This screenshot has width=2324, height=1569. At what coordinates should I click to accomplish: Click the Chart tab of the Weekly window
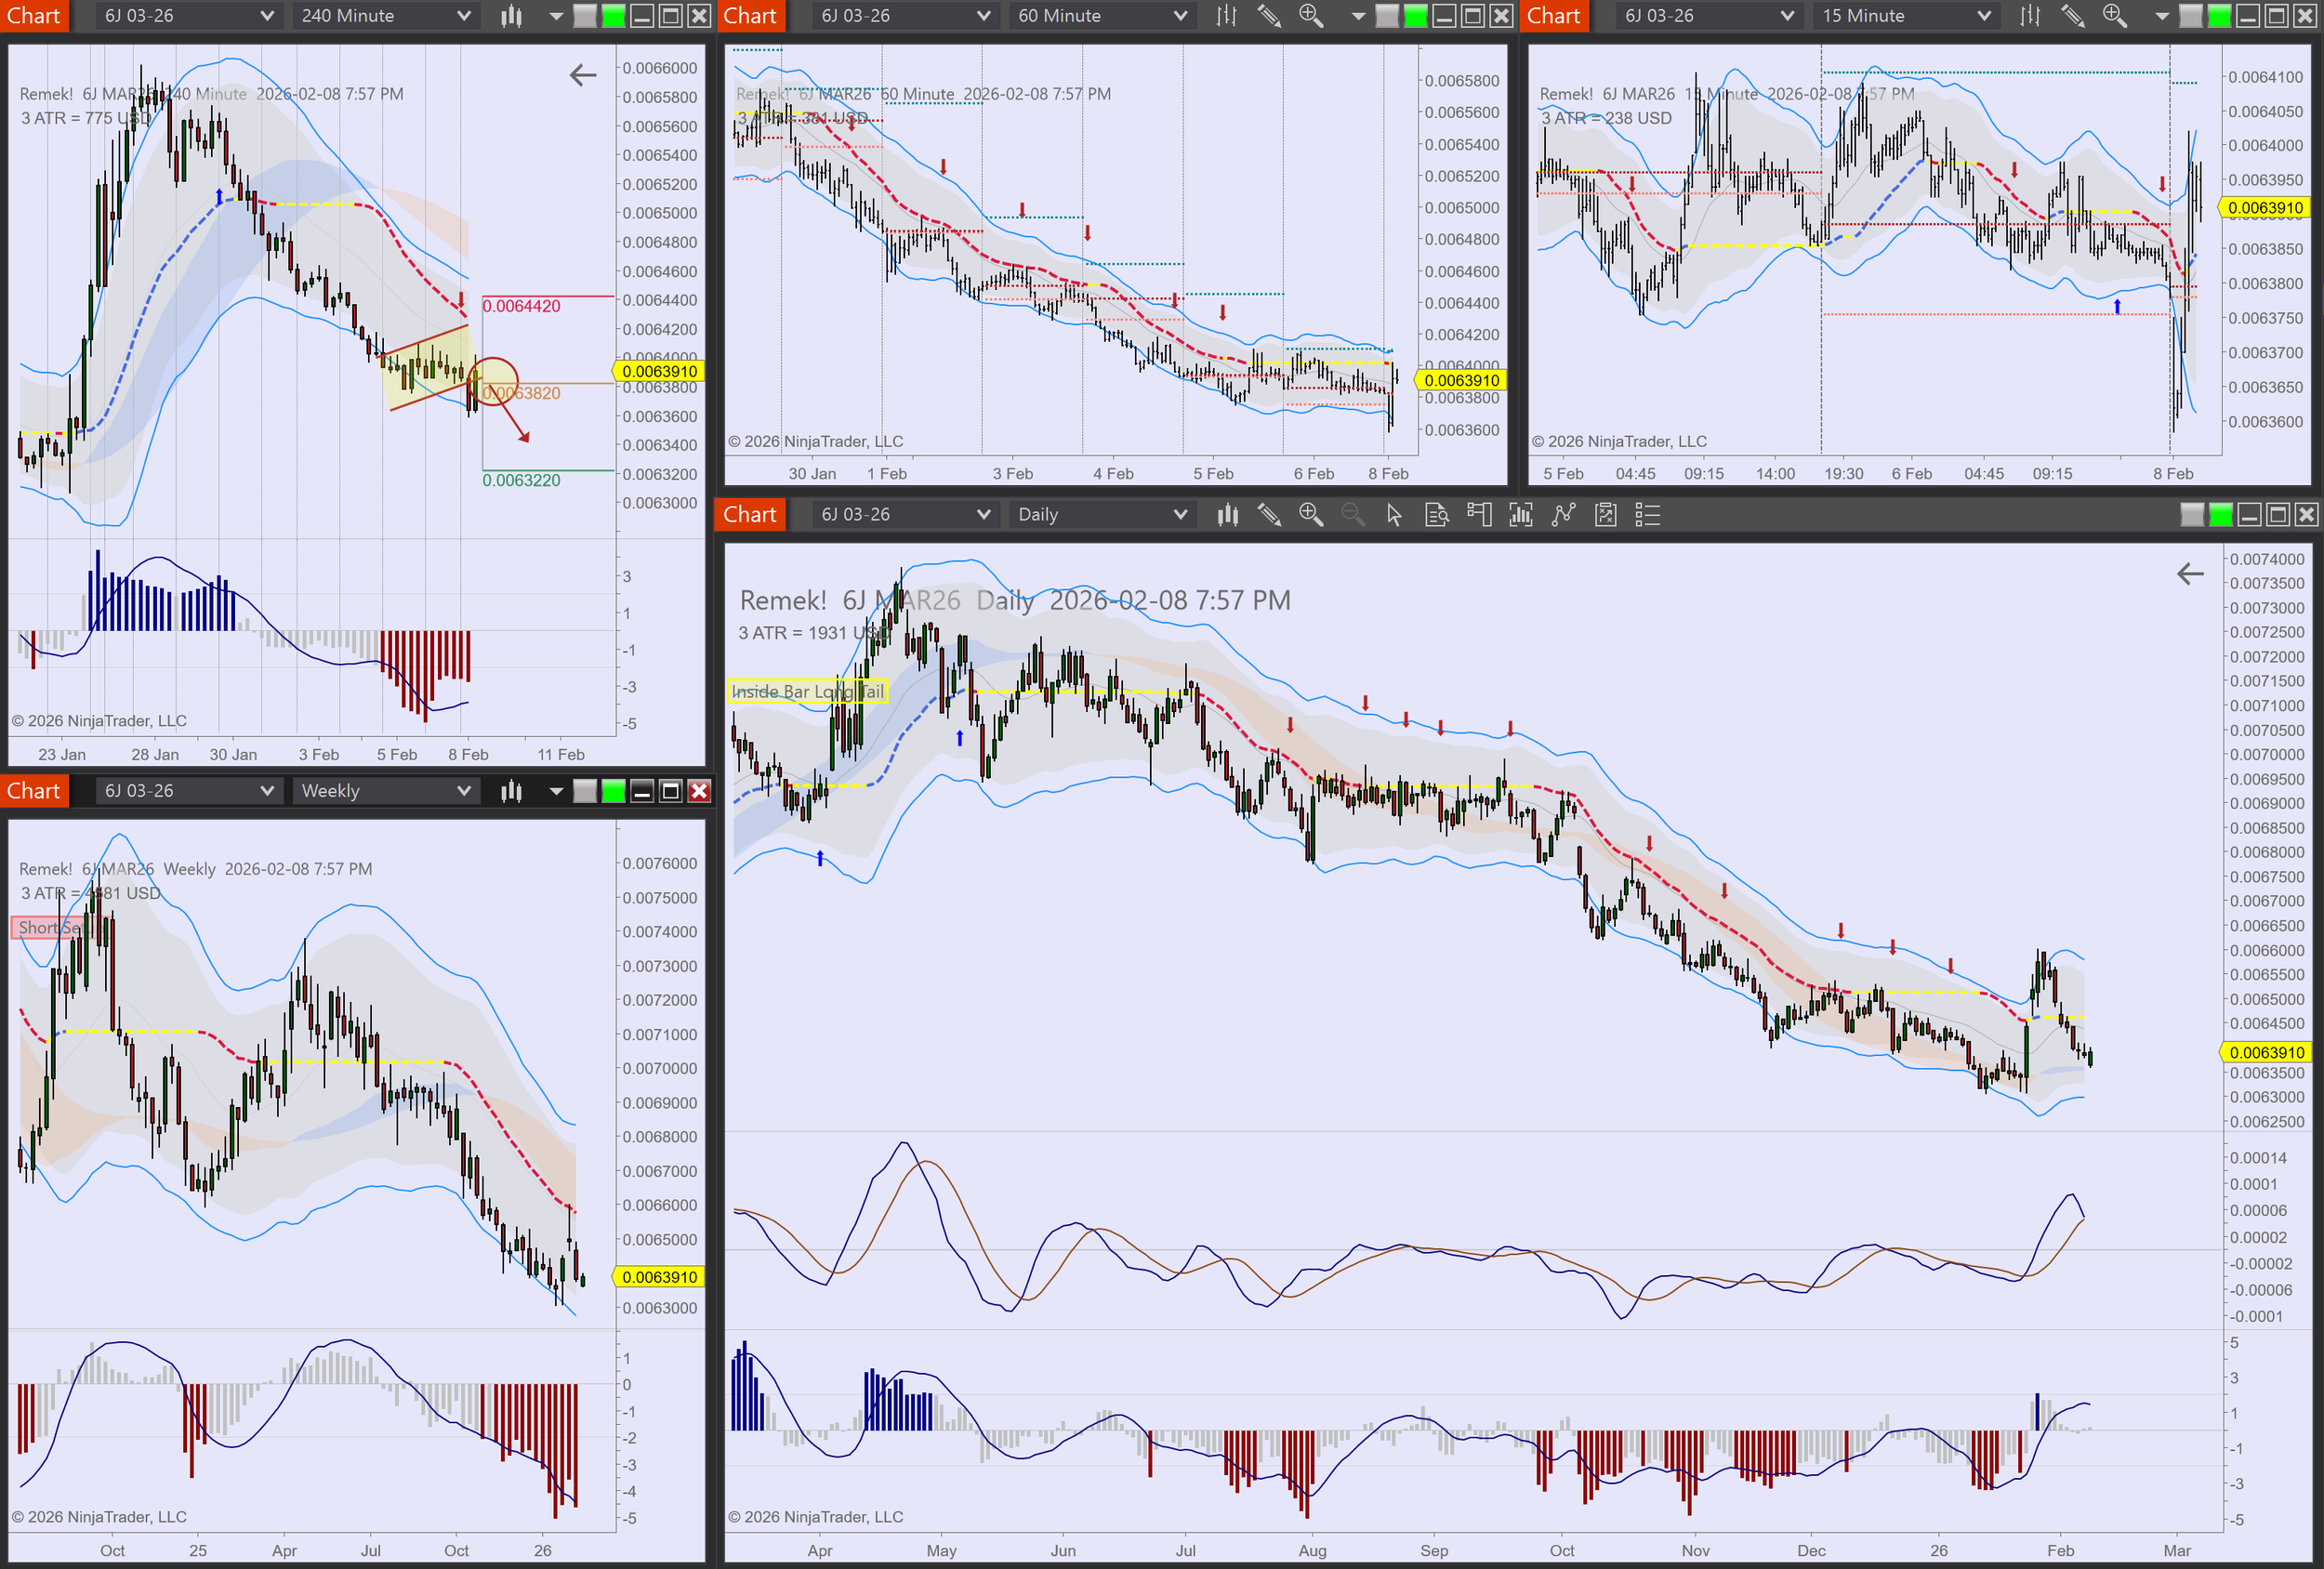[x=34, y=791]
